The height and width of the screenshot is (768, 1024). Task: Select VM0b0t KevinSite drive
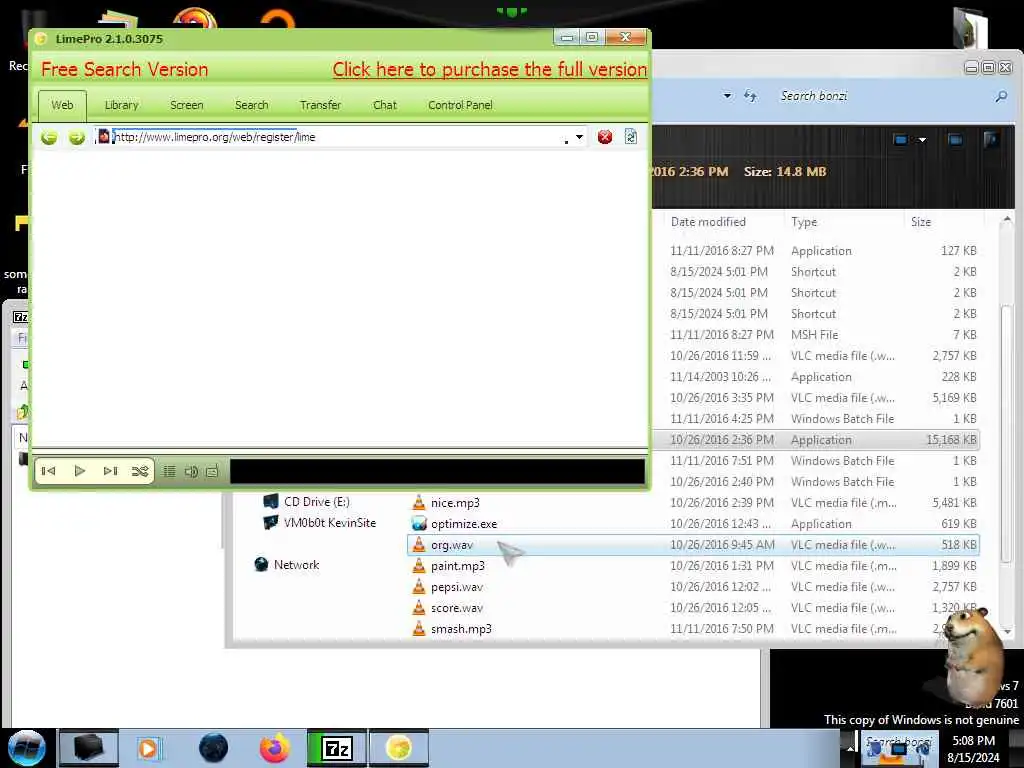(x=319, y=522)
